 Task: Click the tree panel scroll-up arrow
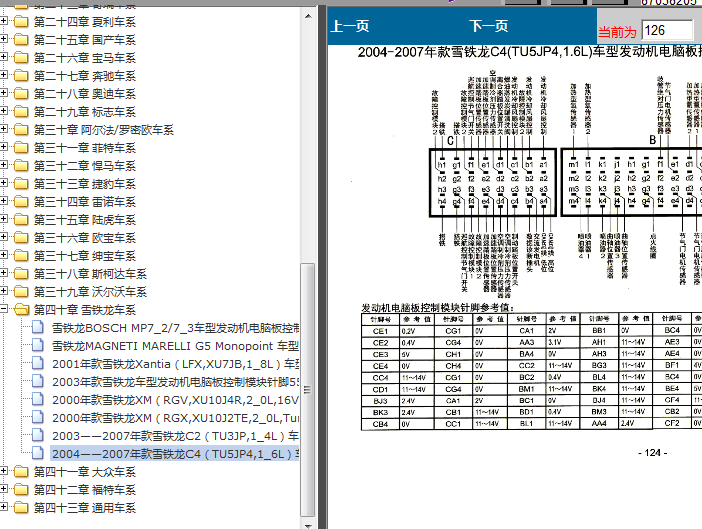pos(308,16)
